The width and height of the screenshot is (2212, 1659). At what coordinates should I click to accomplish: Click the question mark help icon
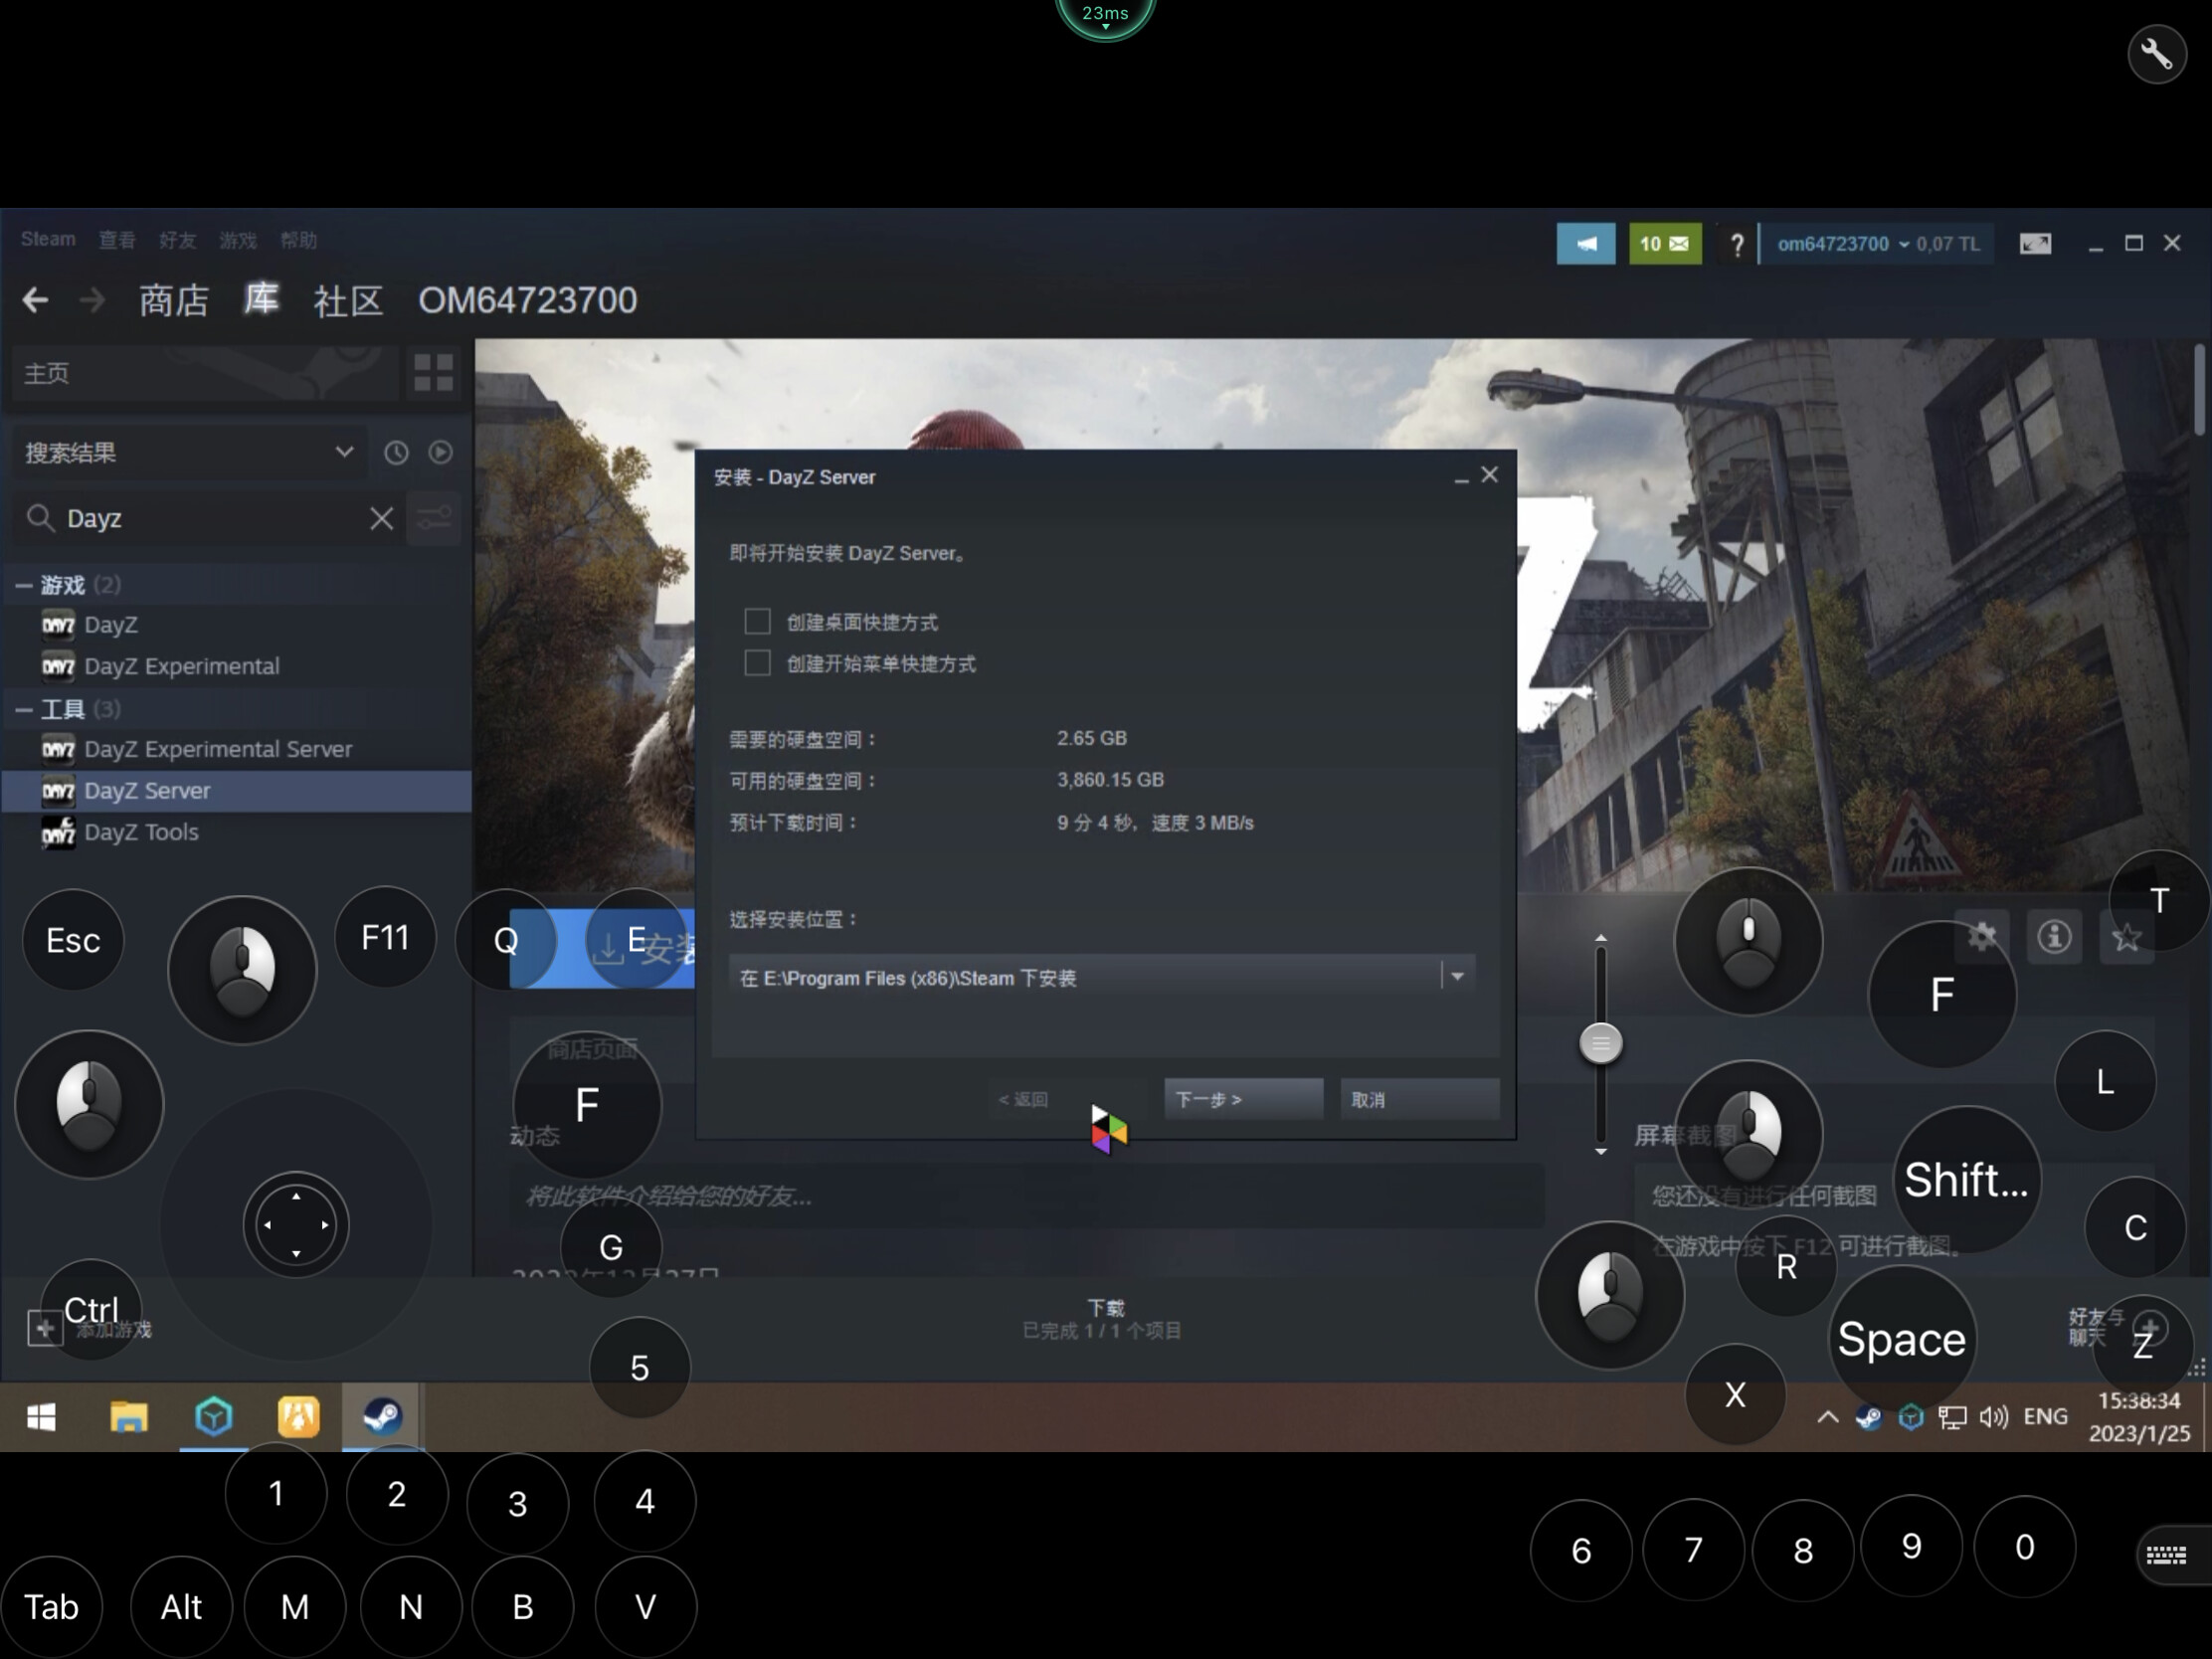tap(1736, 245)
